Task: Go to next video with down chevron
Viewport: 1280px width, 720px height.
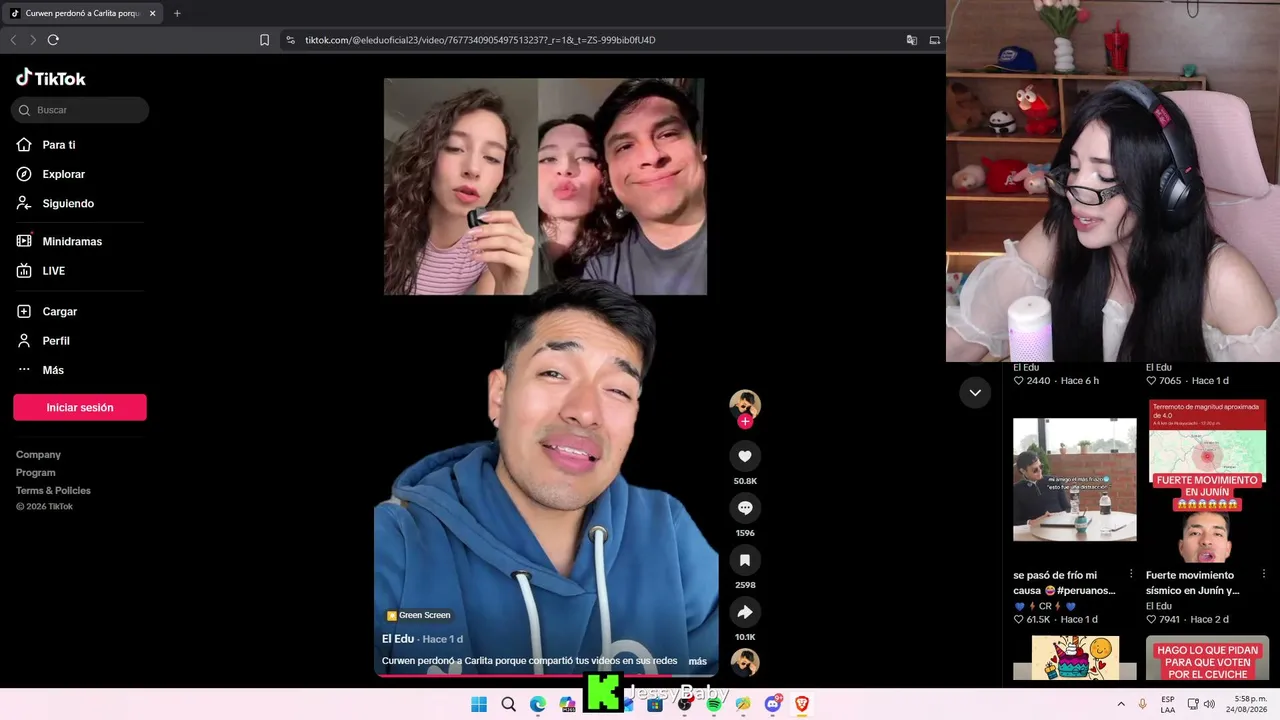Action: coord(975,393)
